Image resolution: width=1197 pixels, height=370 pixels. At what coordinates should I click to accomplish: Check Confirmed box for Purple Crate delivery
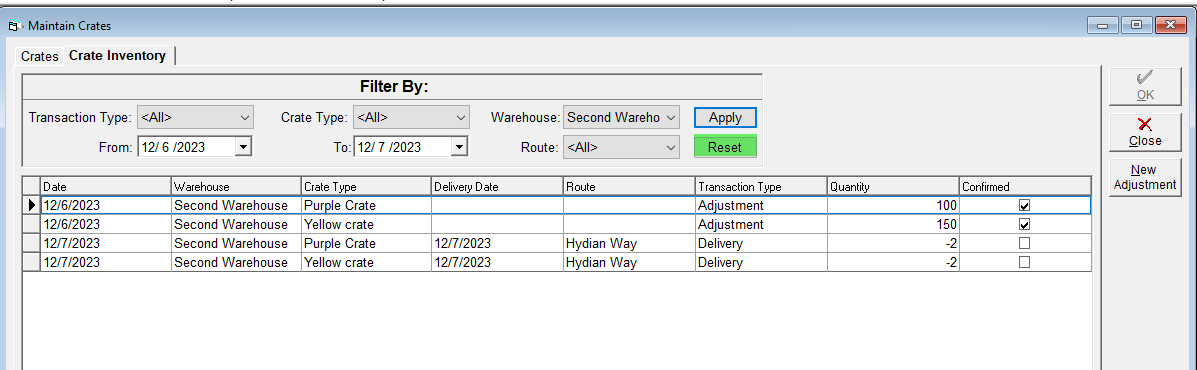coord(1024,243)
